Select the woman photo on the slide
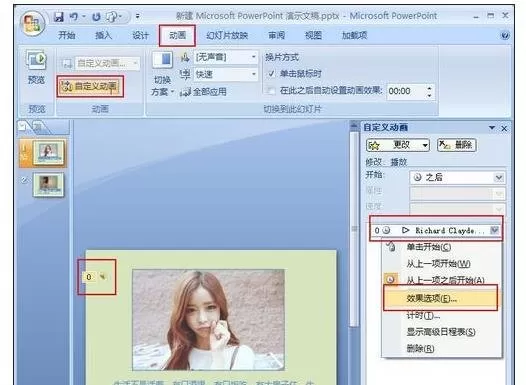The height and width of the screenshot is (385, 526). pos(208,320)
